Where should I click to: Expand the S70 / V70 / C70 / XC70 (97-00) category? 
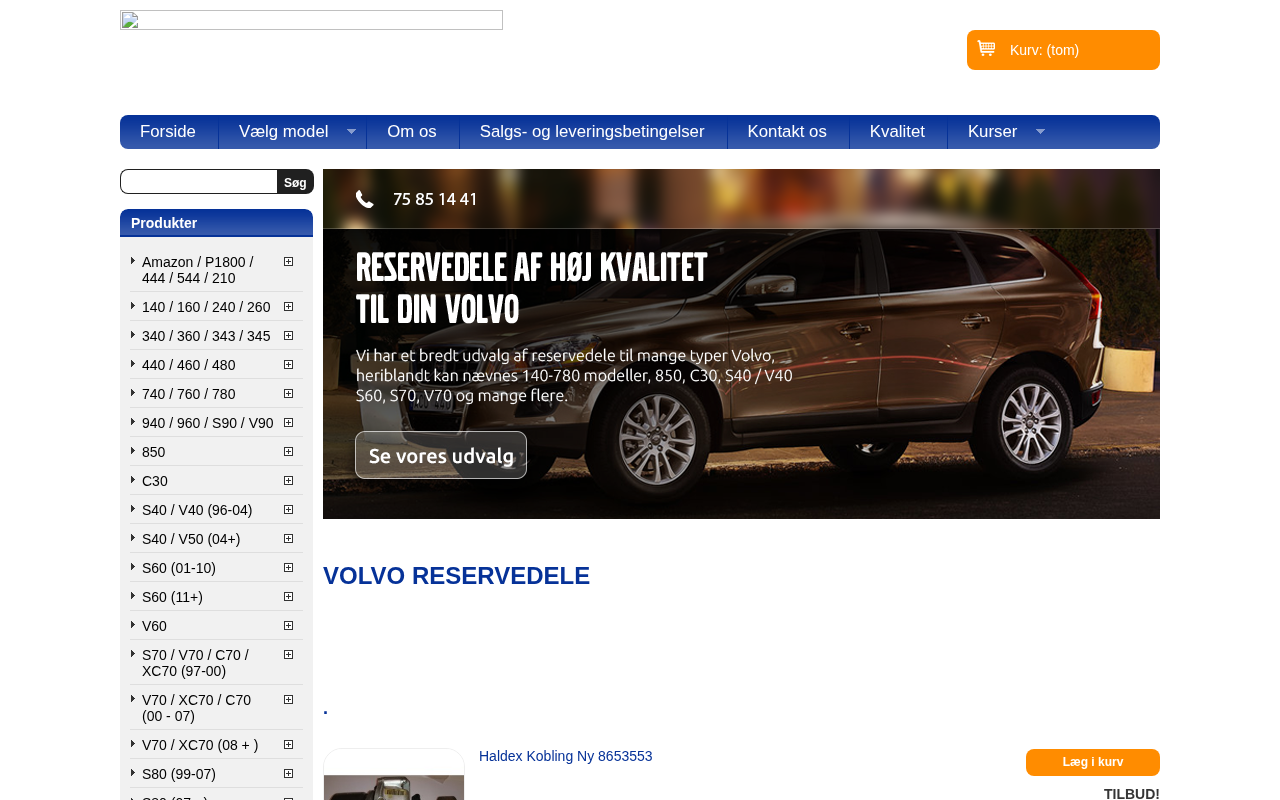pos(288,655)
